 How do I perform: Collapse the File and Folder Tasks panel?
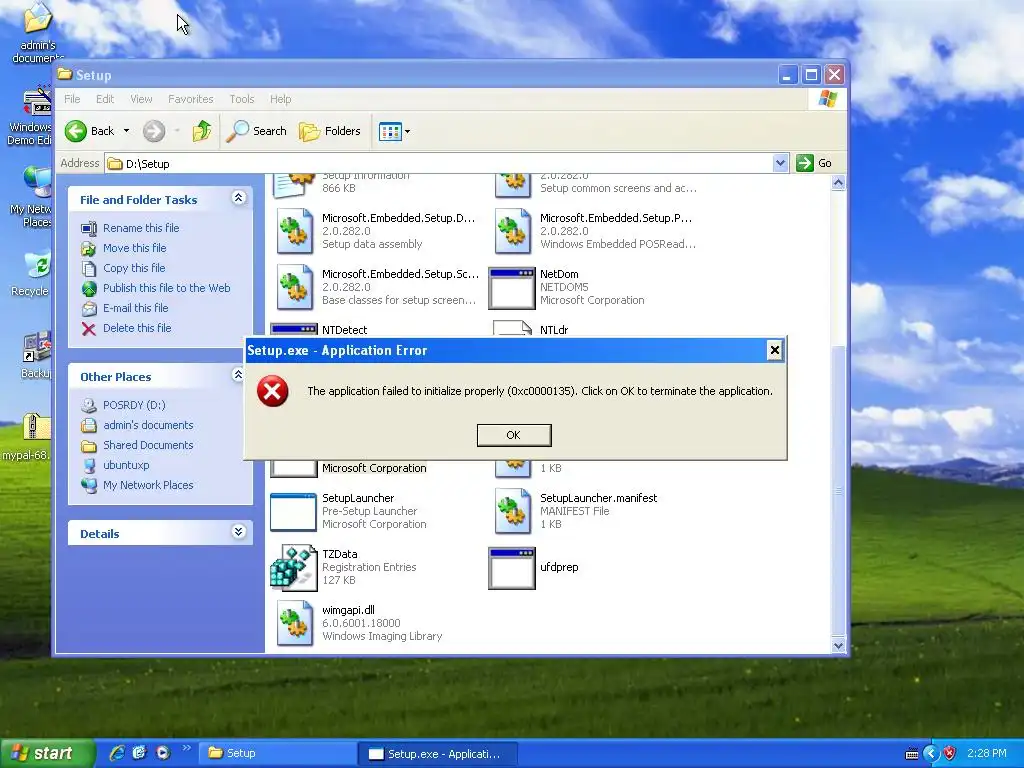(x=238, y=198)
